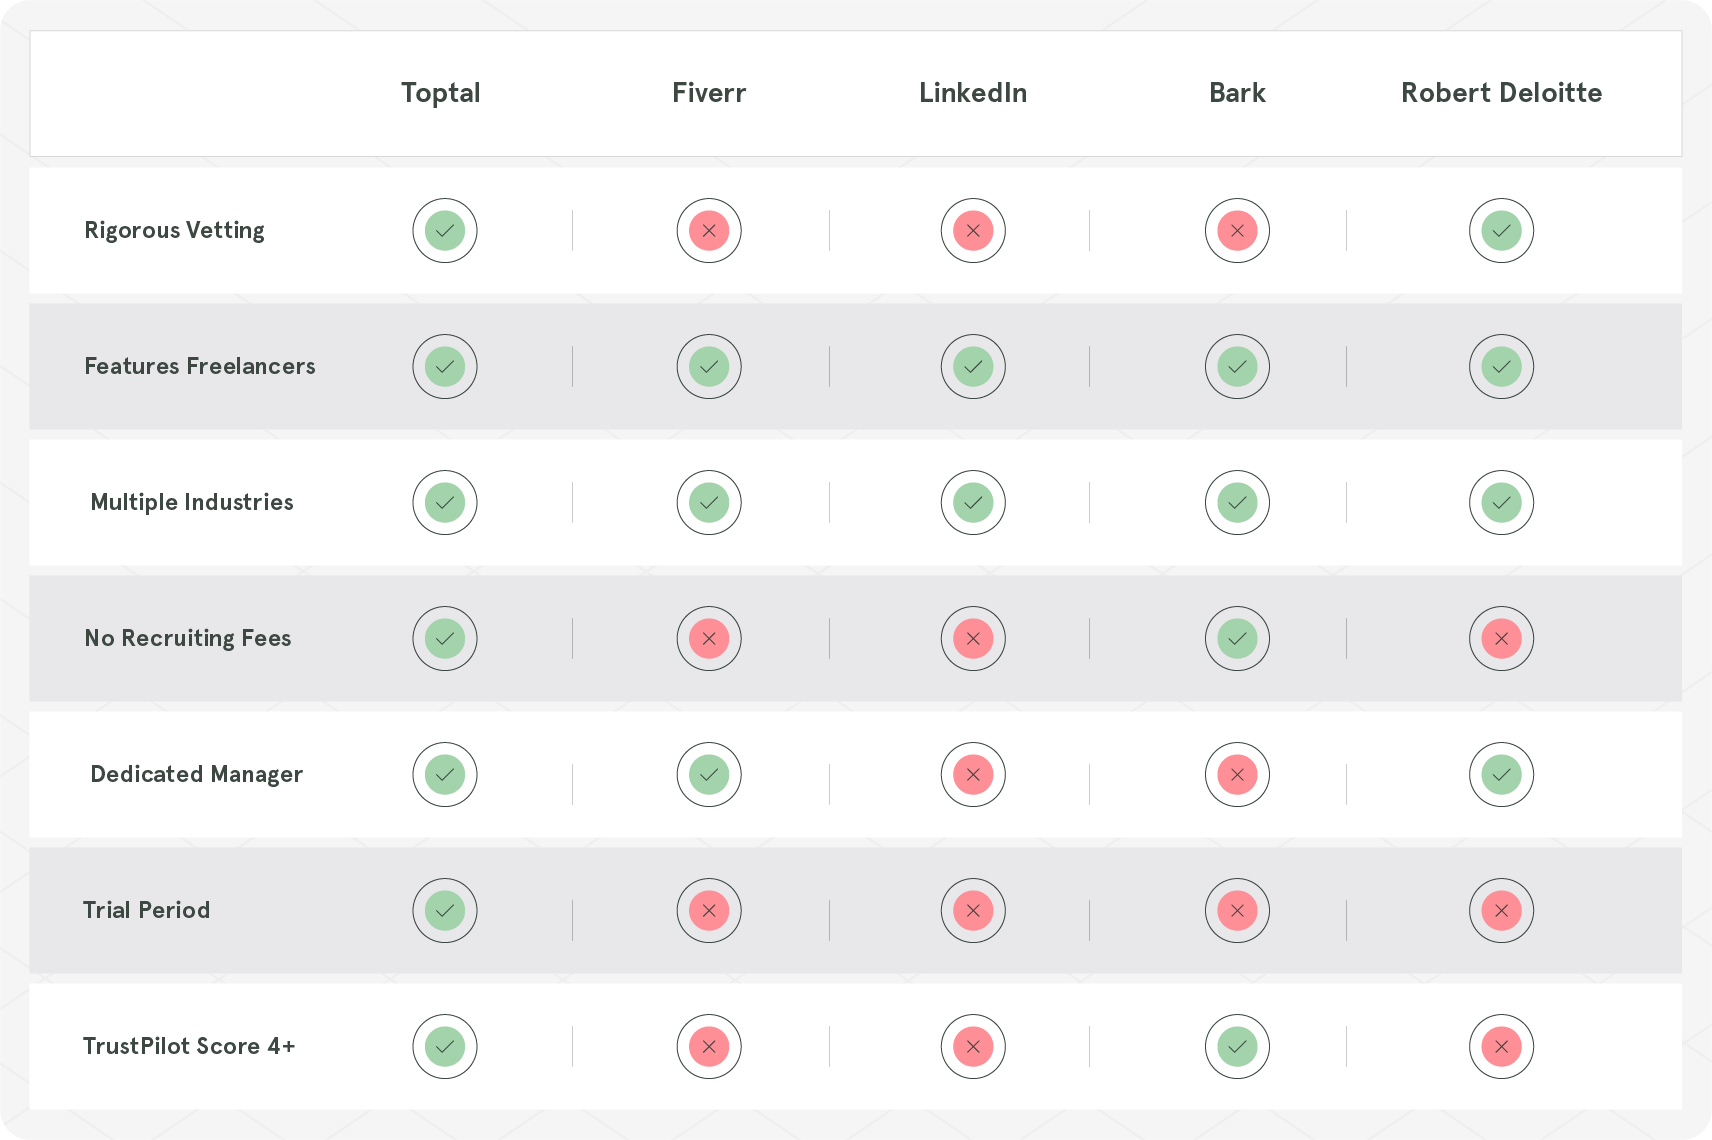
Task: Click Robert Deloitte's TrustPilot Score cross icon
Action: 1501,1047
